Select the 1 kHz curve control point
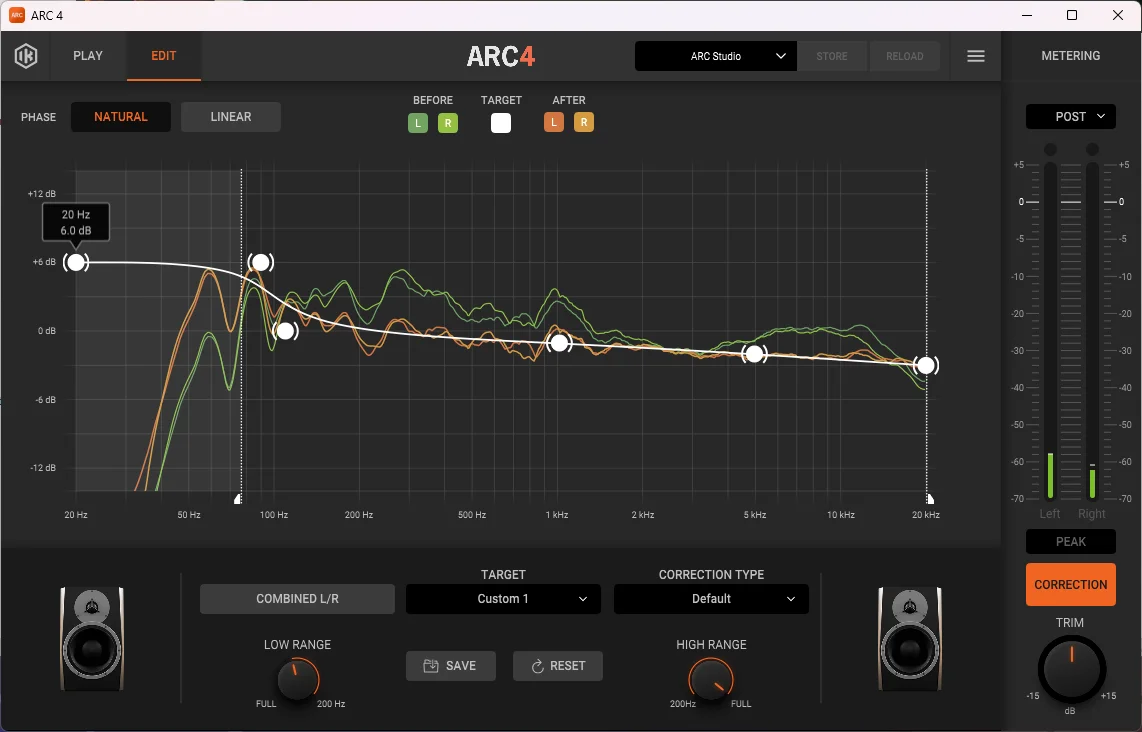This screenshot has width=1142, height=732. tap(559, 343)
